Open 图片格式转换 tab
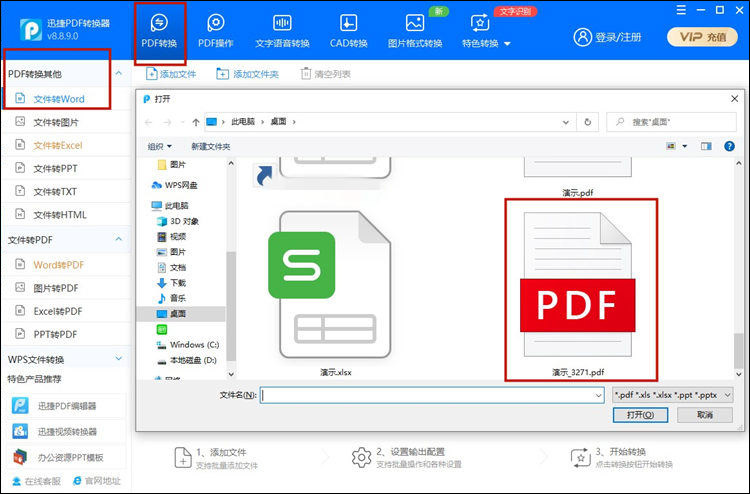The width and height of the screenshot is (750, 494). [415, 32]
